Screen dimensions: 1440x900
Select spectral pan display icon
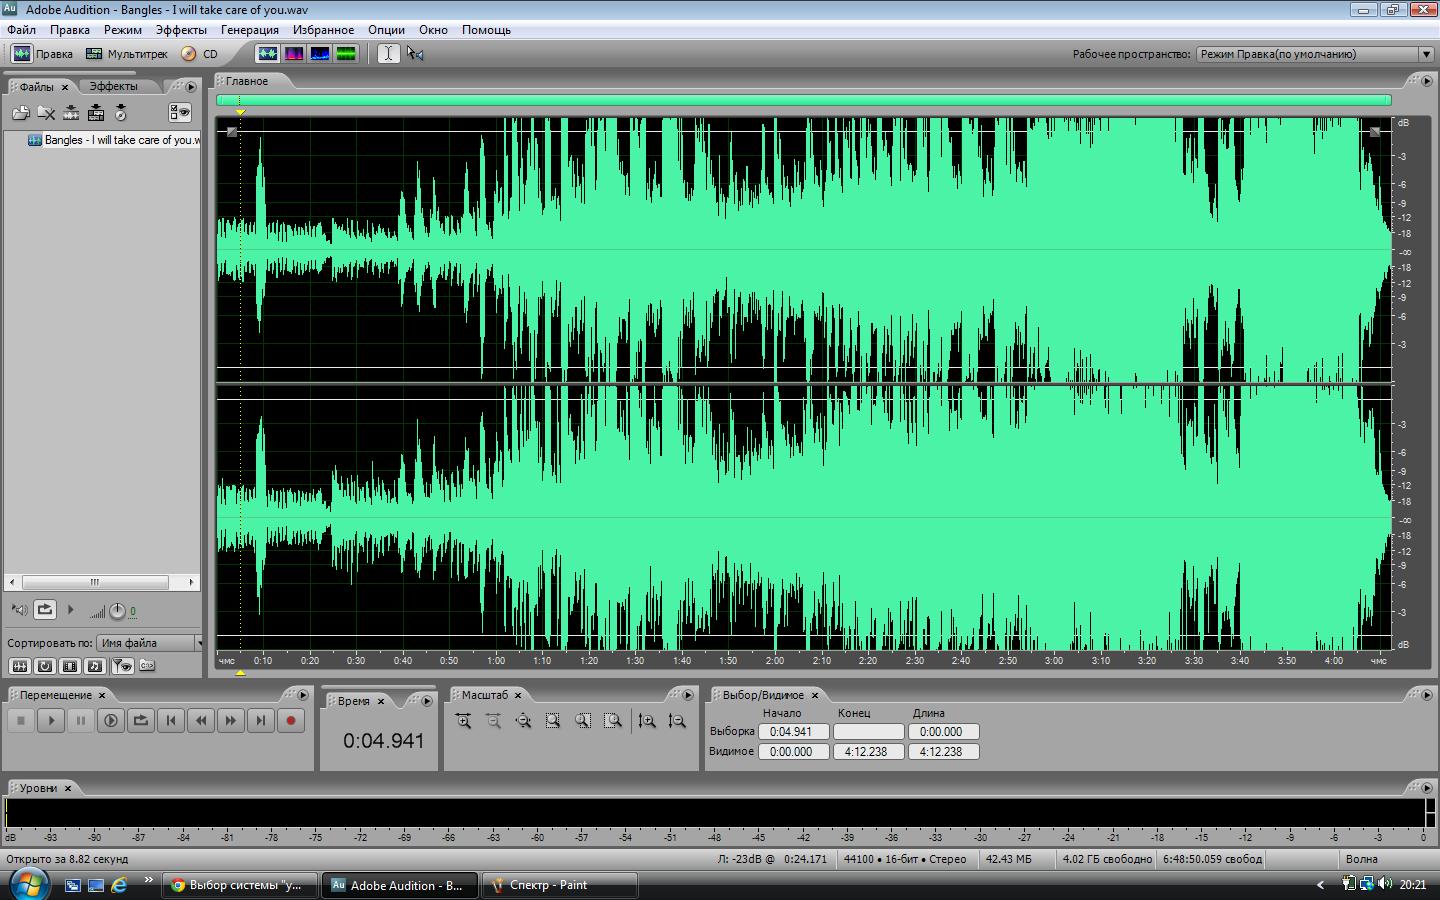tap(320, 54)
